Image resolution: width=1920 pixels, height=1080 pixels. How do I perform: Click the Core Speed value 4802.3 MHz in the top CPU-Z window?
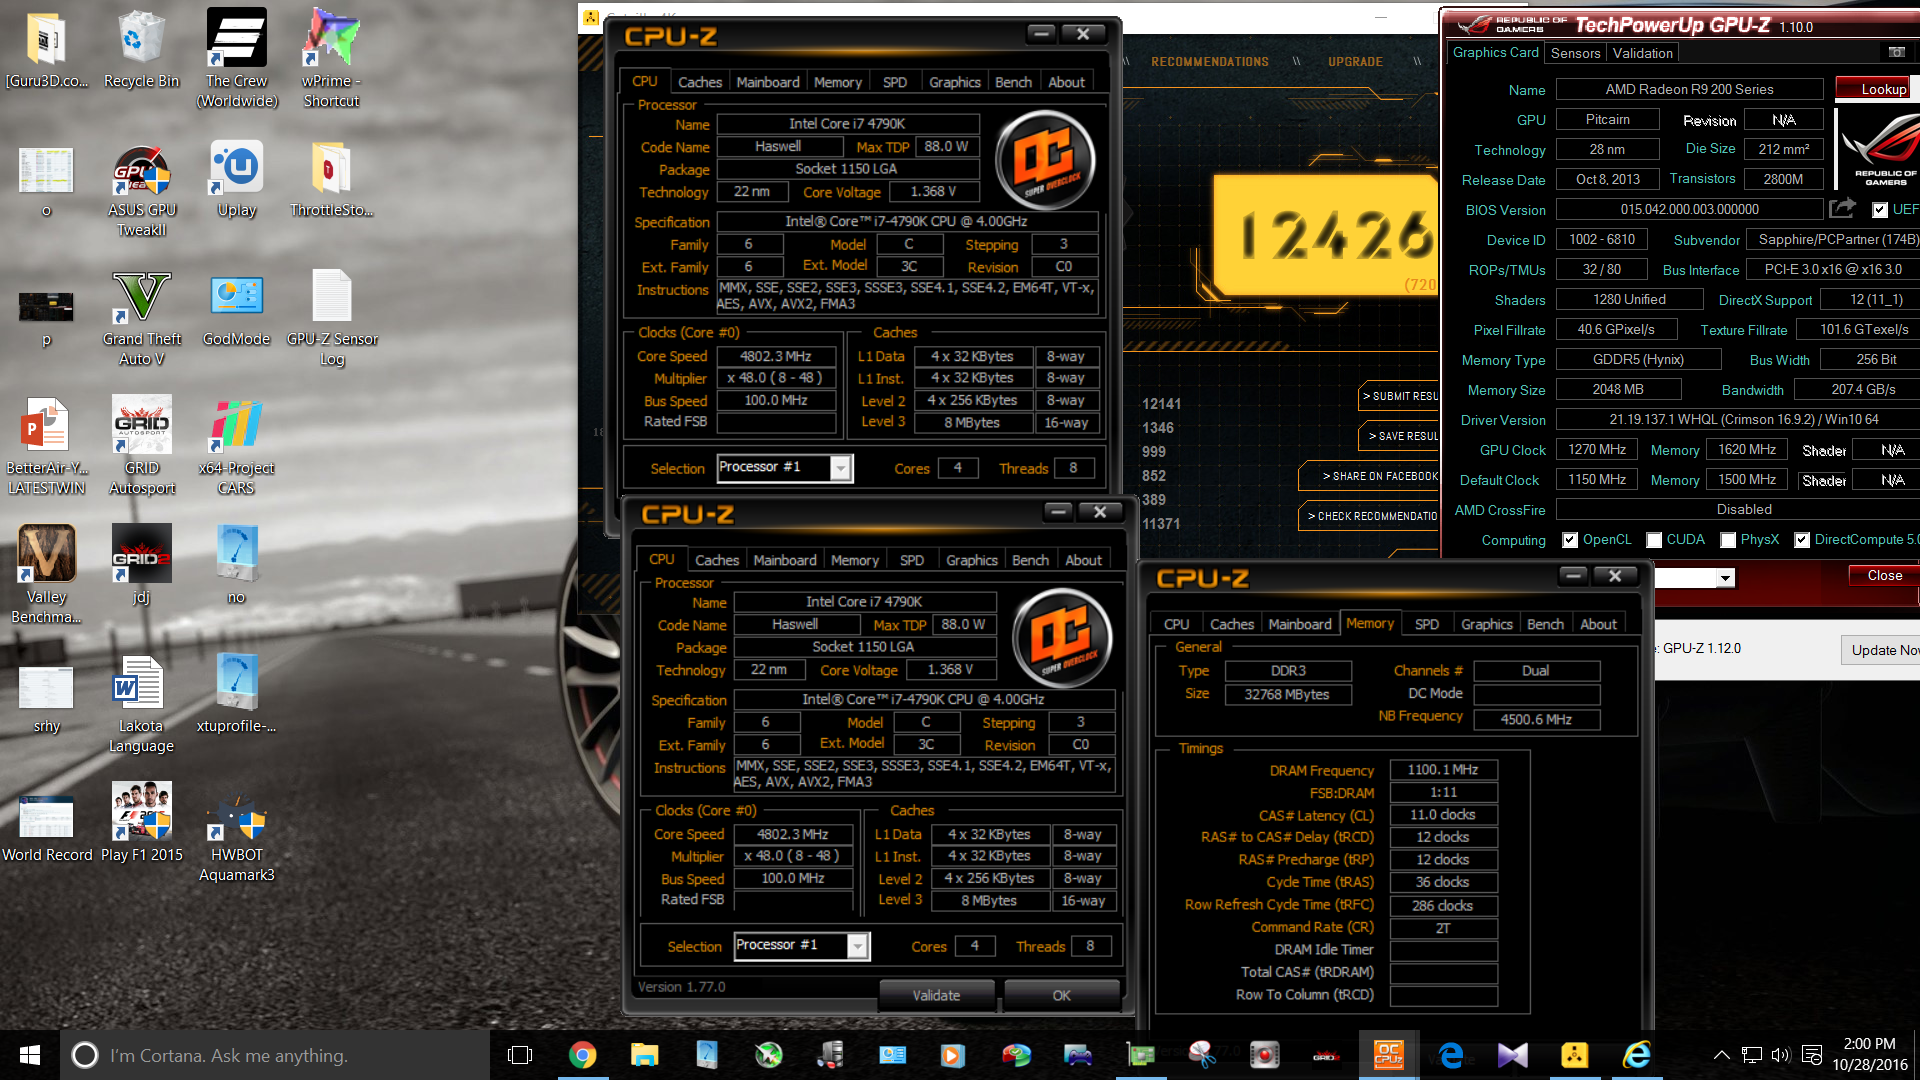point(776,356)
